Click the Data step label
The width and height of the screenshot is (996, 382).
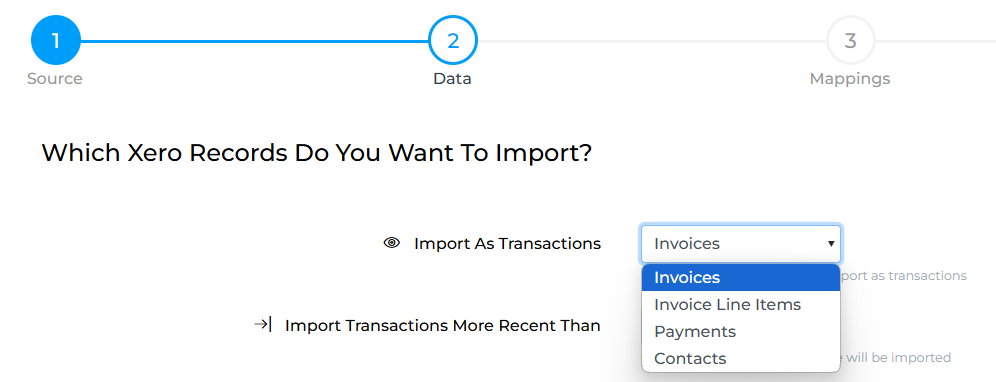tap(452, 79)
